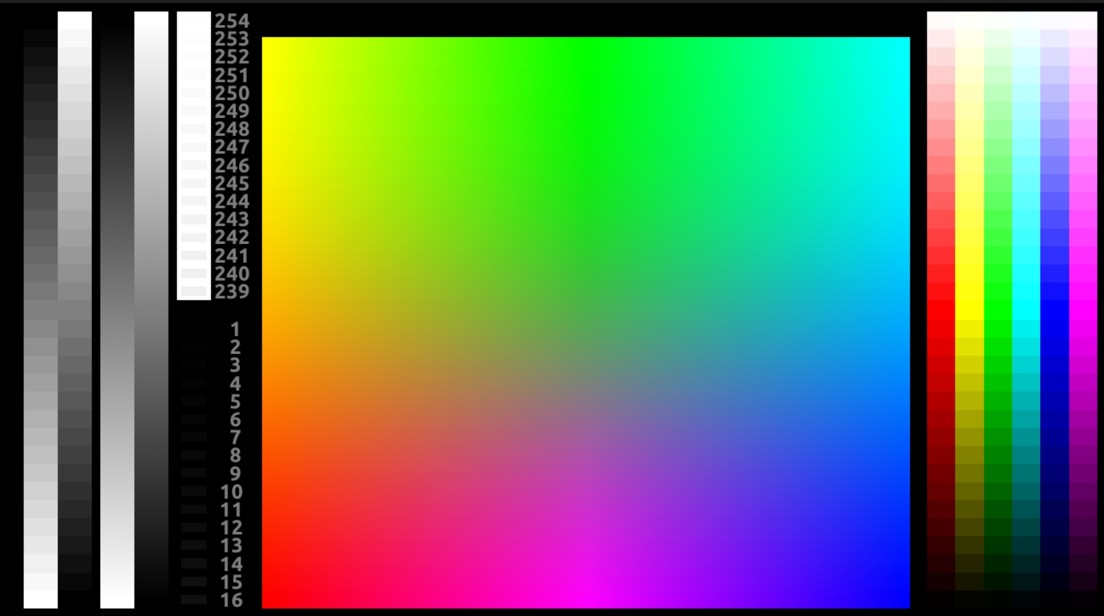Click the number label 246

(231, 166)
